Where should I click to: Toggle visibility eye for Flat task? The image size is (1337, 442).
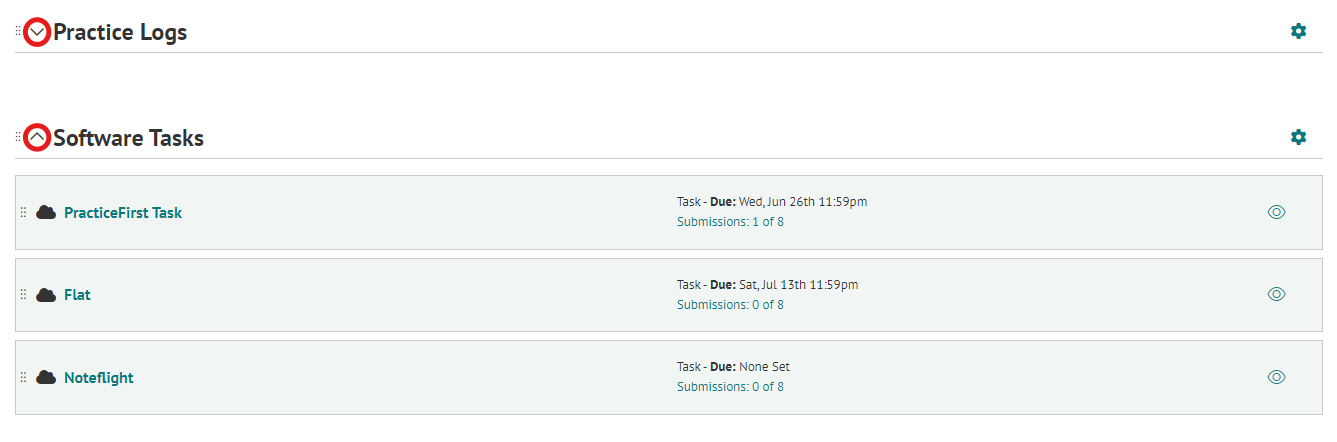(x=1276, y=294)
